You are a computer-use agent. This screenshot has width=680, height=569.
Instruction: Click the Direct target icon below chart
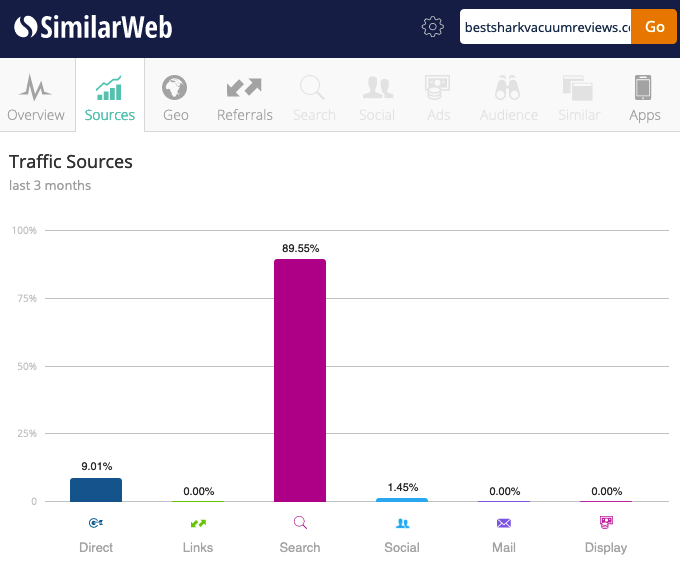(96, 523)
